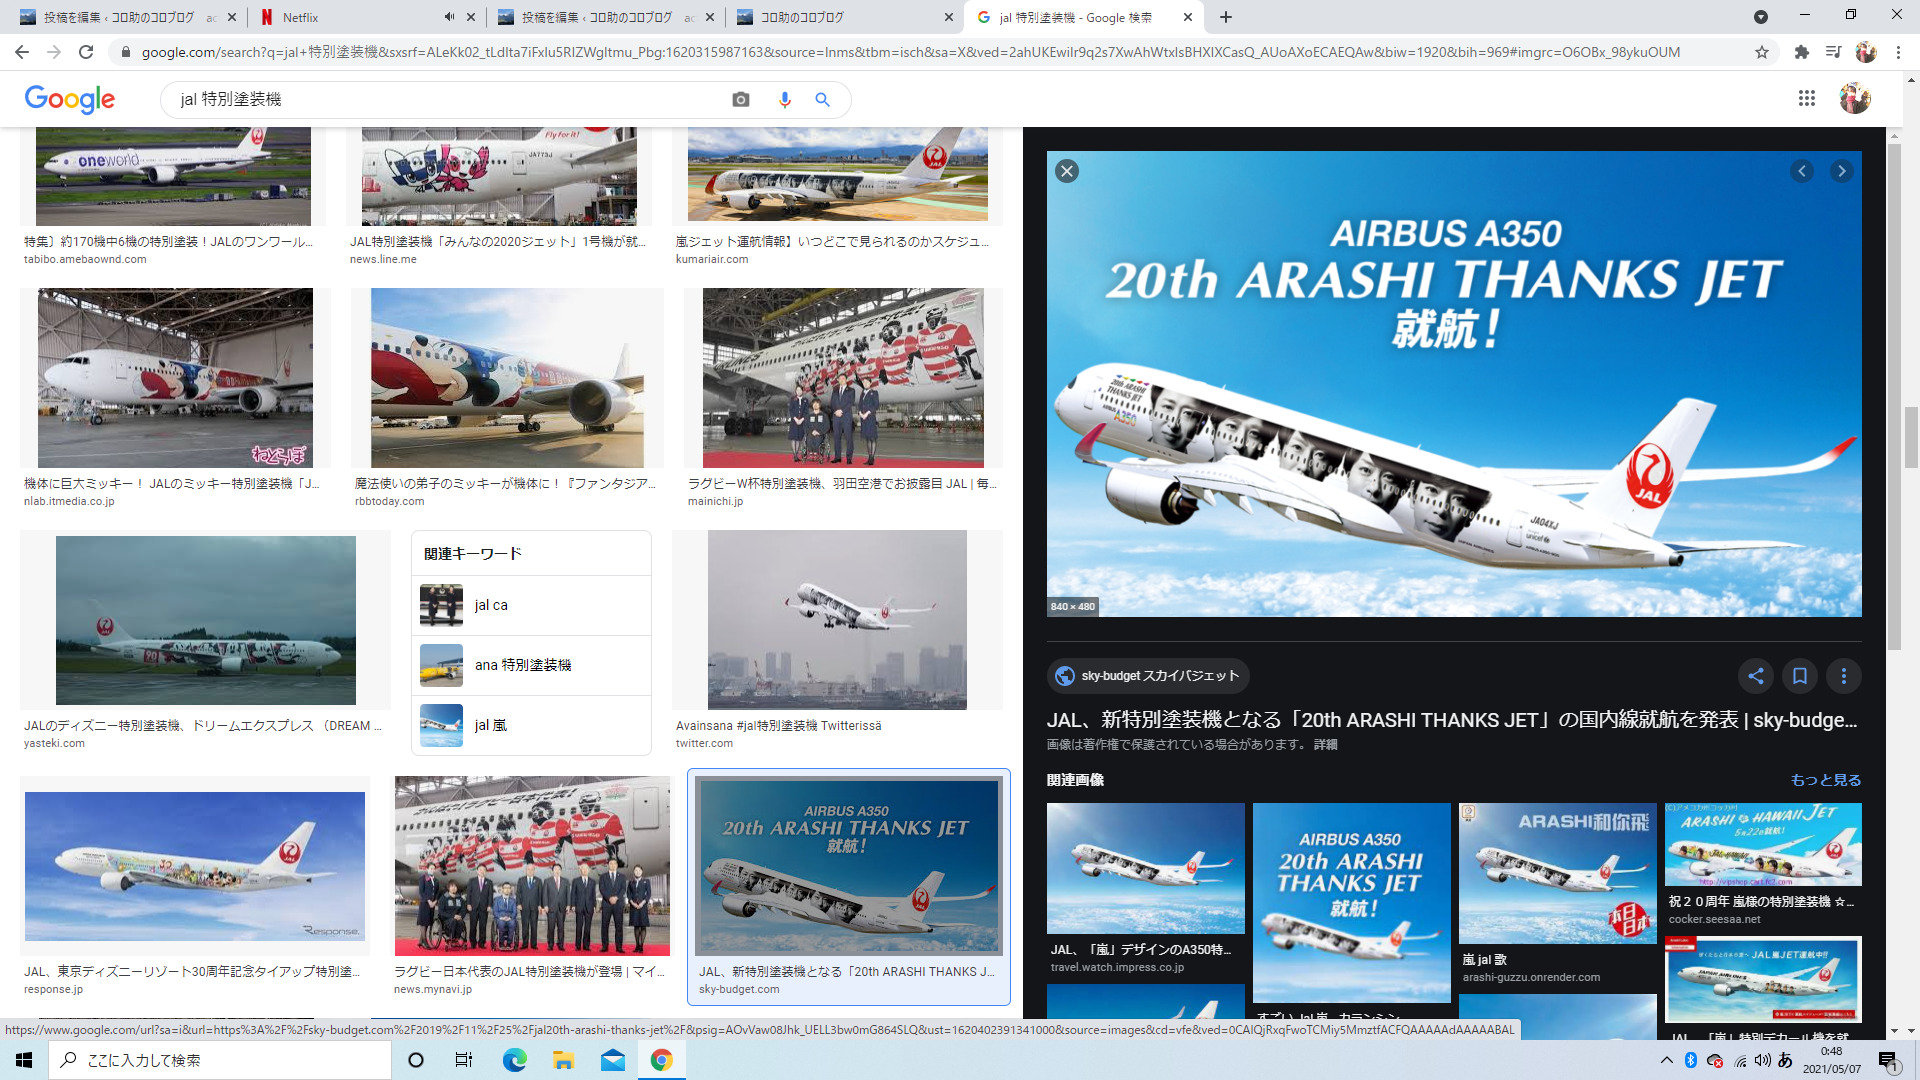The width and height of the screenshot is (1920, 1080).
Task: Close the image preview panel
Action: pos(1067,171)
